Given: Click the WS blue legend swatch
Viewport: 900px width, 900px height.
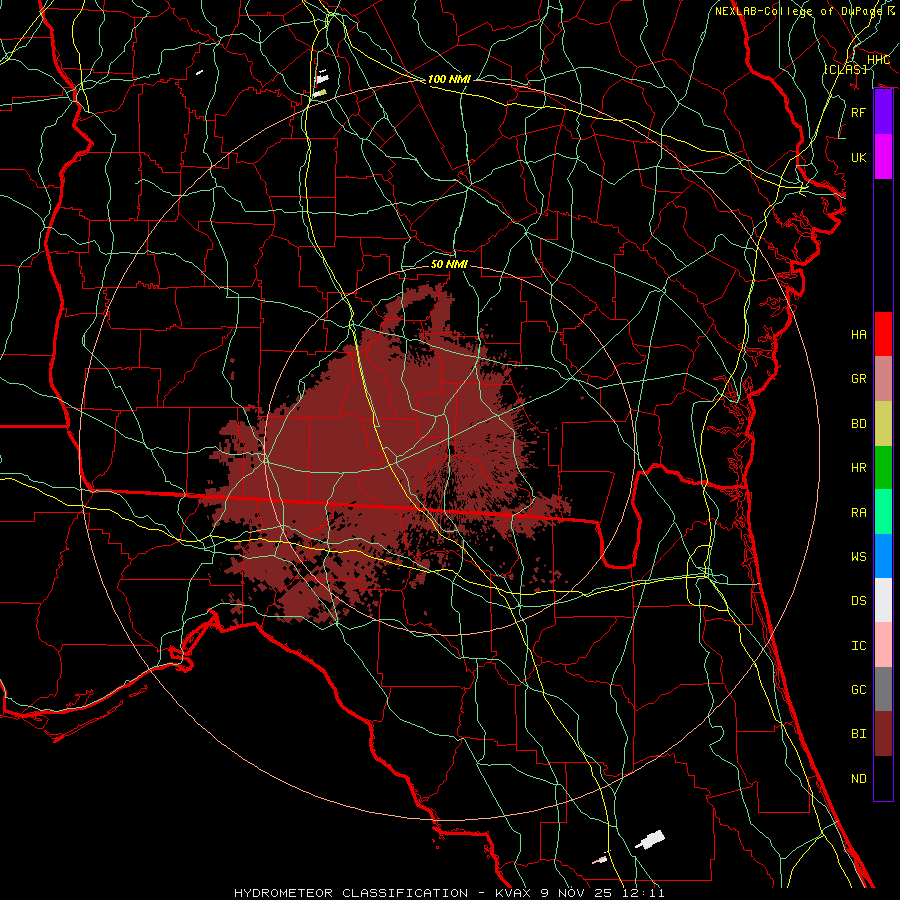Looking at the screenshot, I should [x=883, y=556].
